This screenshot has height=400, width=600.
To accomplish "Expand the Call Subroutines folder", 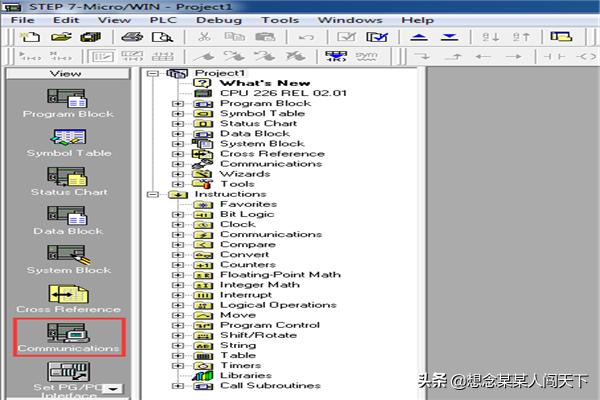I will [177, 386].
